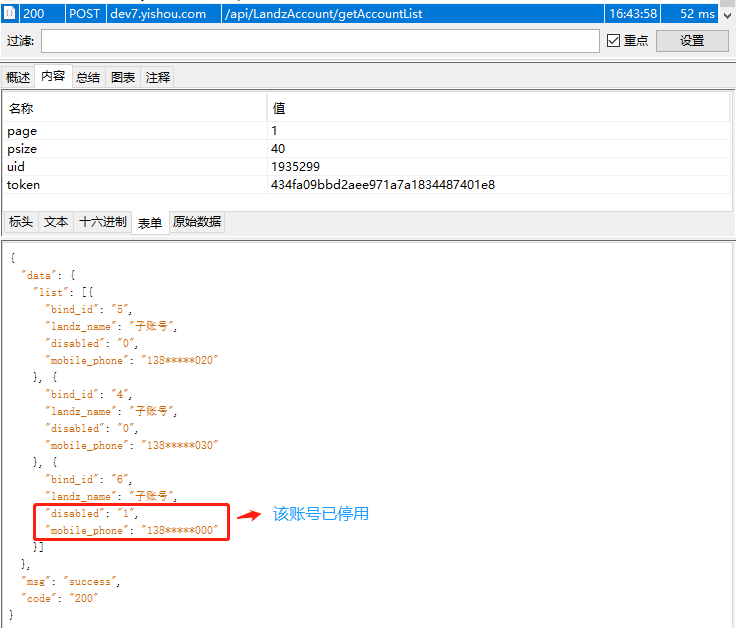Click the uid value 1935299

(296, 167)
